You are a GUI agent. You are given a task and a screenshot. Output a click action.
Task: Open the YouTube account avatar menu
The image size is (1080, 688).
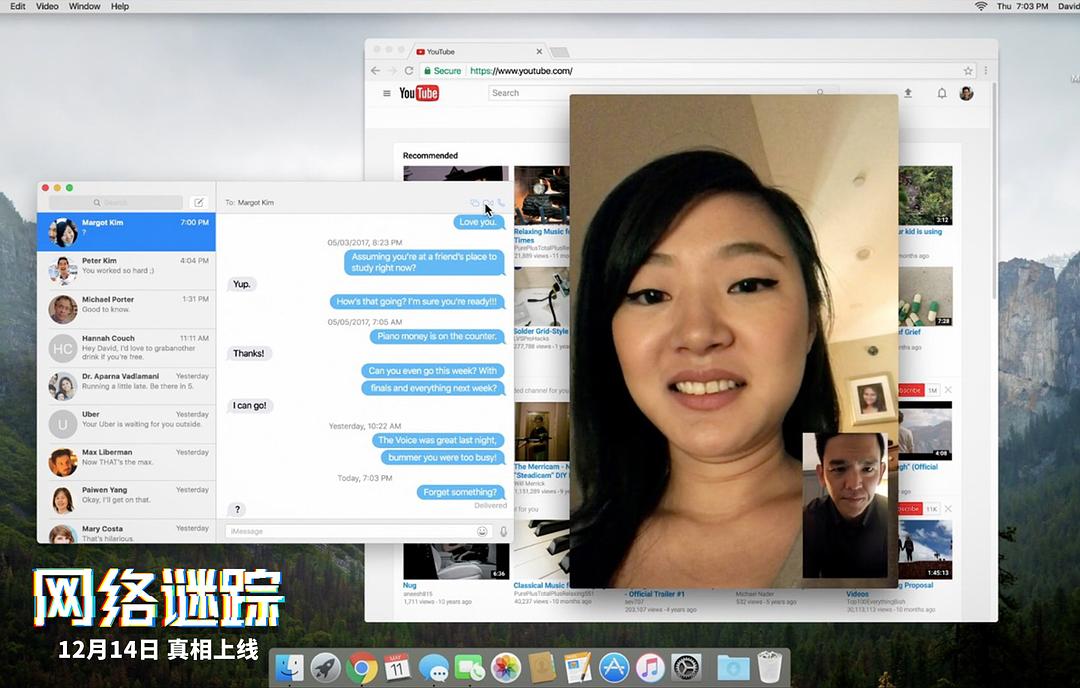click(966, 93)
